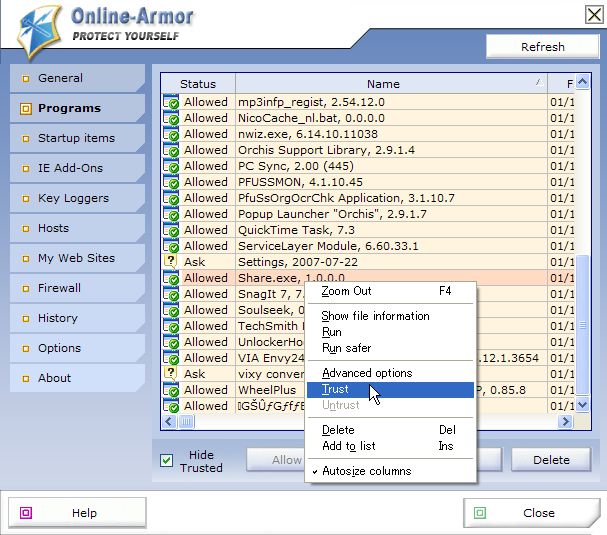Viewport: 607px width, 535px height.
Task: Click the purple square icon on Help button
Action: 26,513
